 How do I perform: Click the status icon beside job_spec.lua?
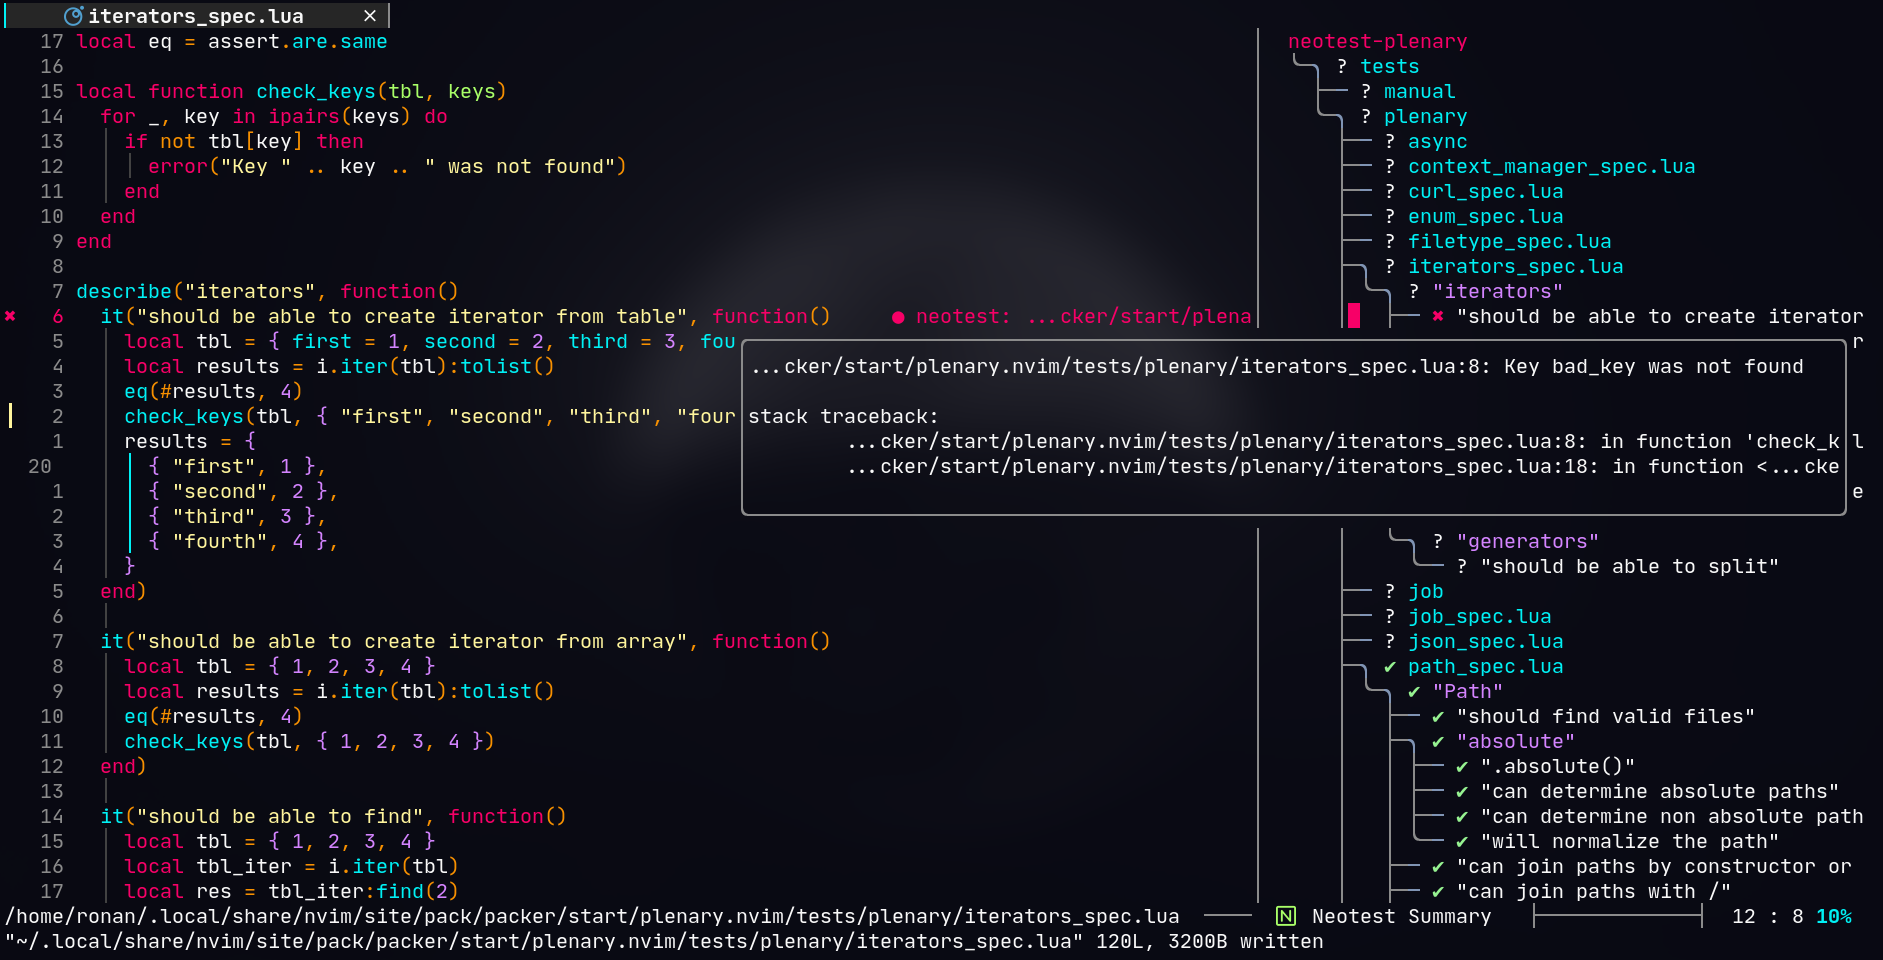pyautogui.click(x=1390, y=616)
